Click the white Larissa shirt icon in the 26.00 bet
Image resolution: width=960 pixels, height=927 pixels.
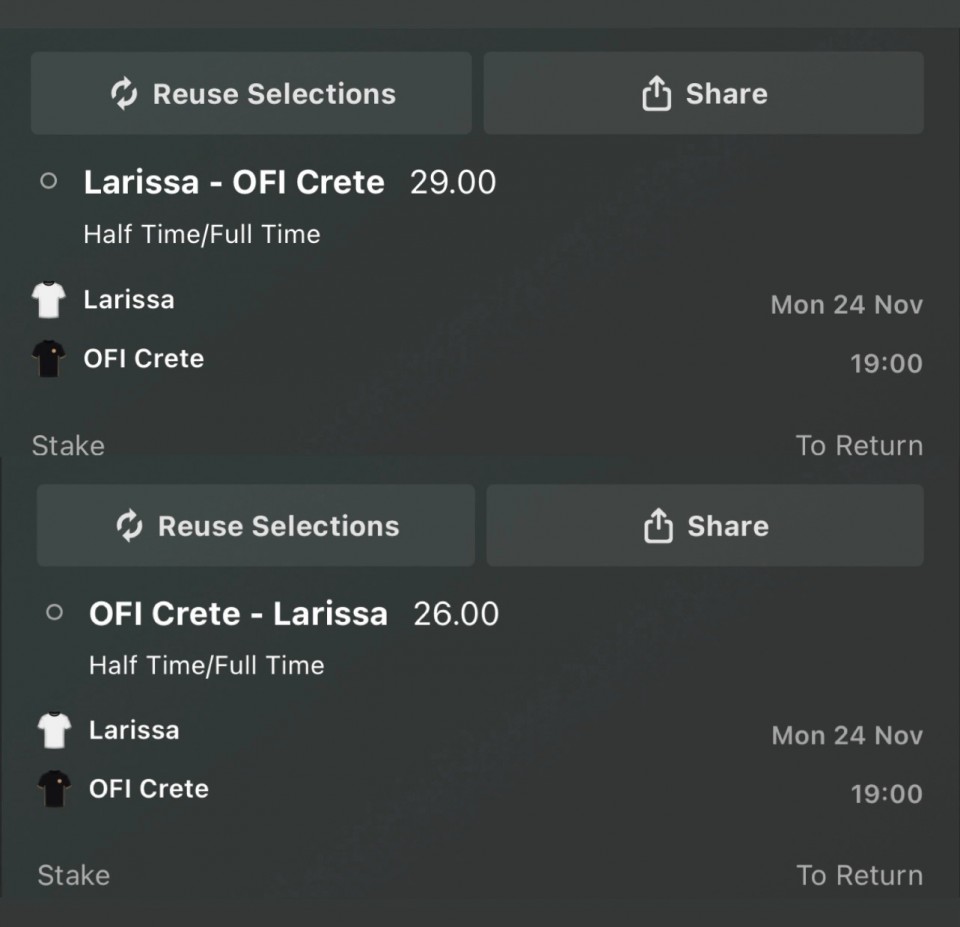point(54,730)
